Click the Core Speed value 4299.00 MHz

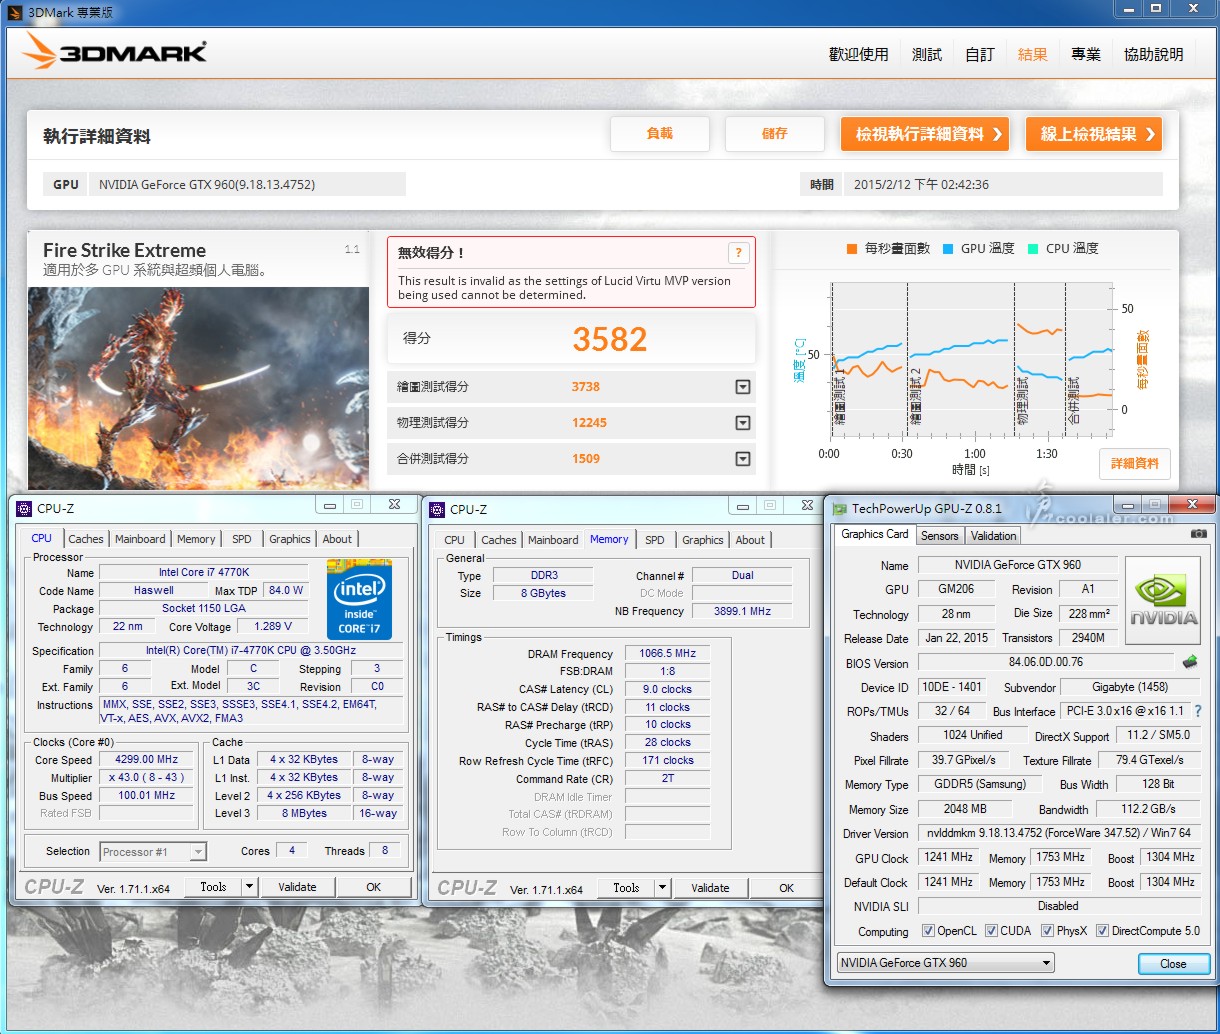[x=146, y=760]
